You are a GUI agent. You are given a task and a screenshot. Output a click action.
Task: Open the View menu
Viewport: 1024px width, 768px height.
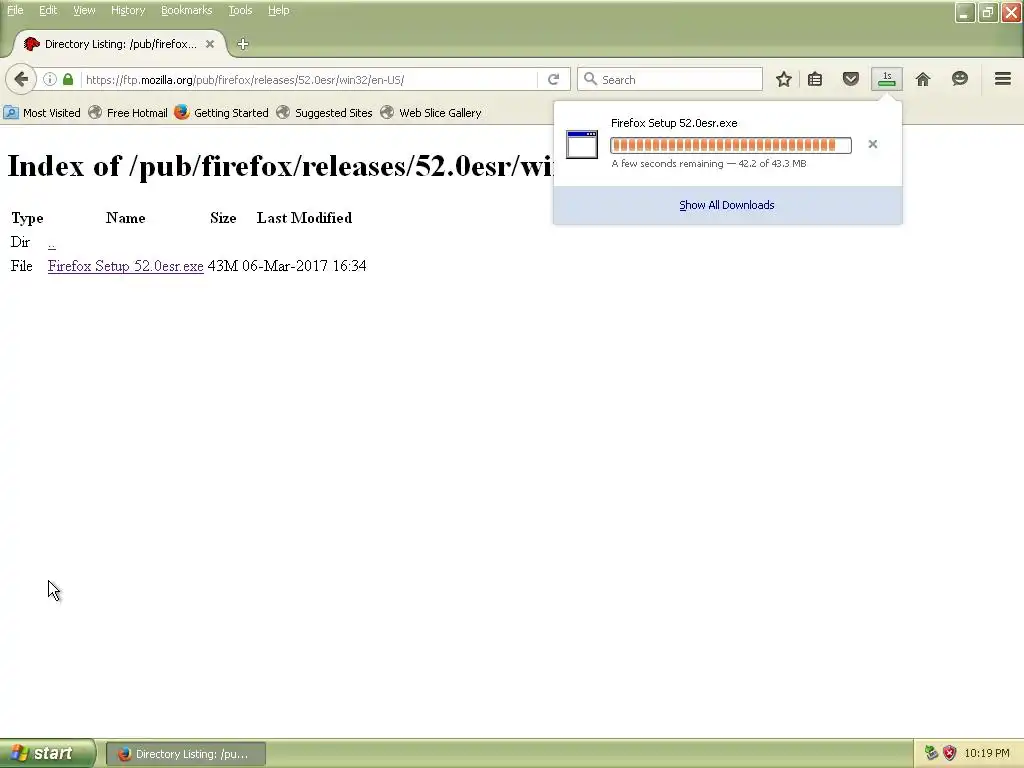[84, 10]
